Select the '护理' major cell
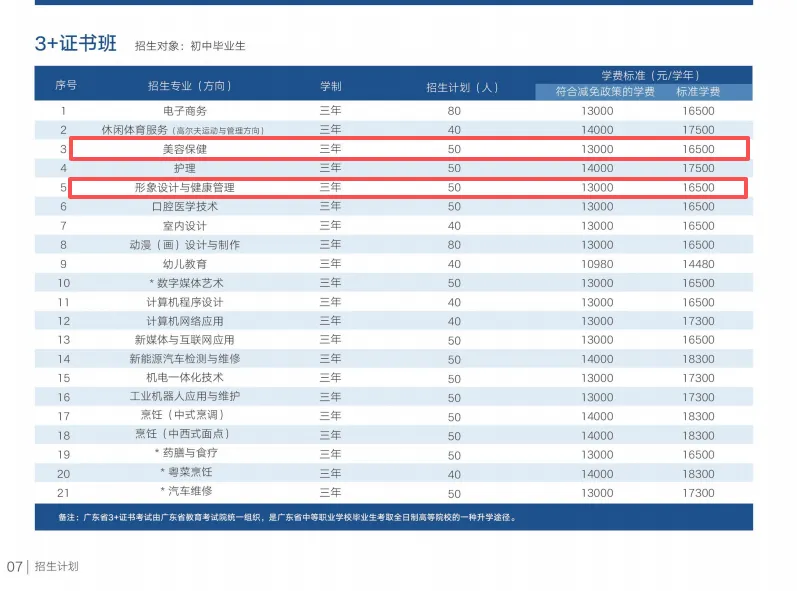797x591 pixels. [185, 168]
